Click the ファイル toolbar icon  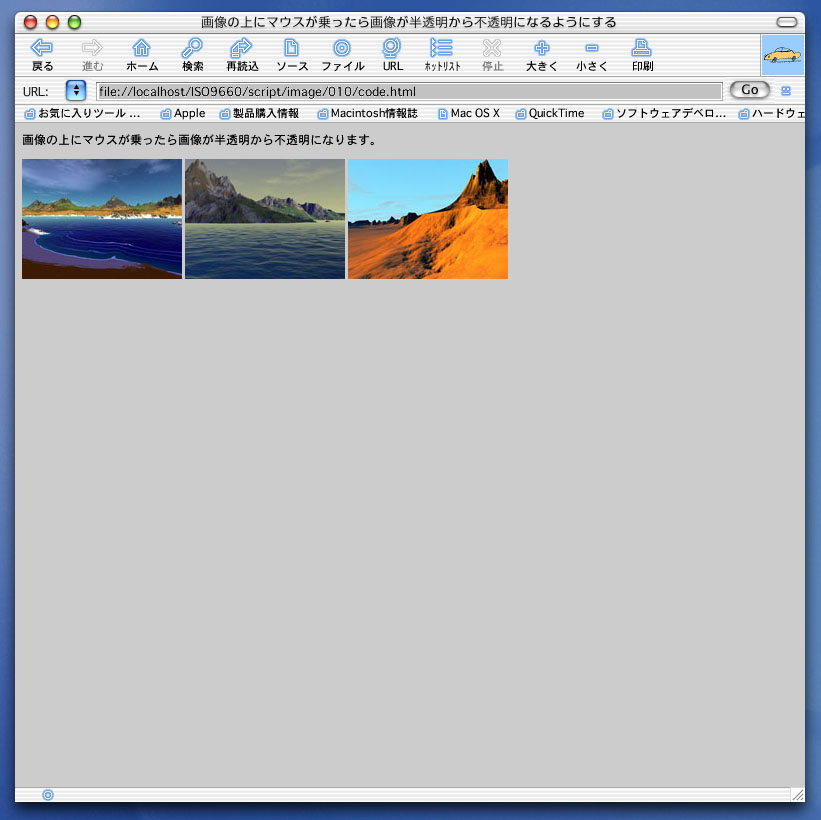pyautogui.click(x=342, y=54)
